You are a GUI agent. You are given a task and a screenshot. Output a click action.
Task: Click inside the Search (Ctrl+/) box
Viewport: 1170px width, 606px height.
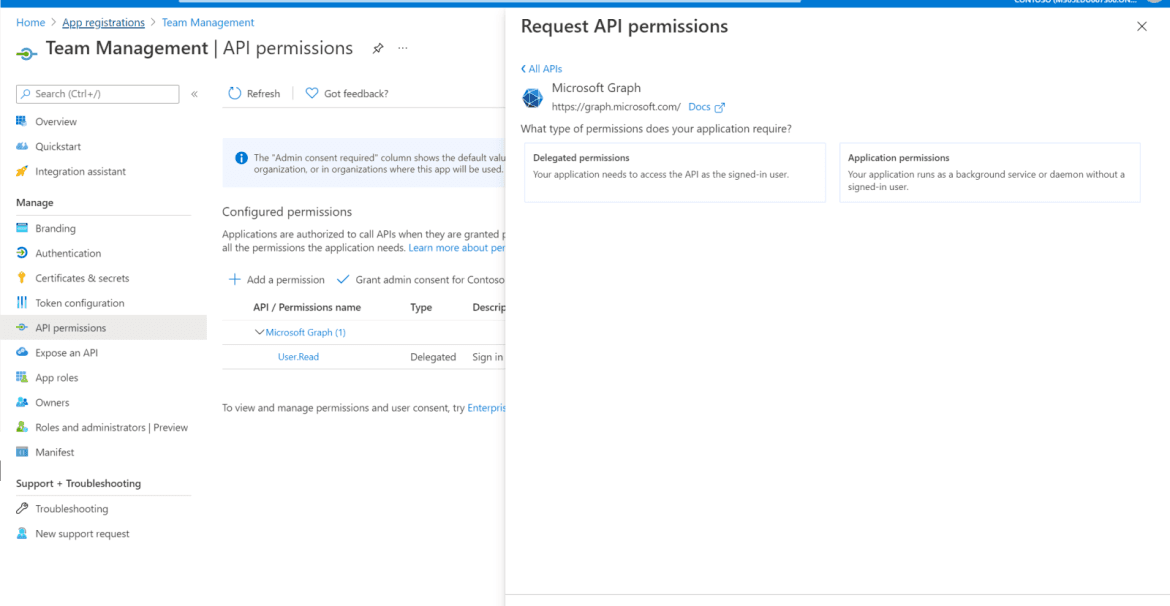tap(98, 94)
